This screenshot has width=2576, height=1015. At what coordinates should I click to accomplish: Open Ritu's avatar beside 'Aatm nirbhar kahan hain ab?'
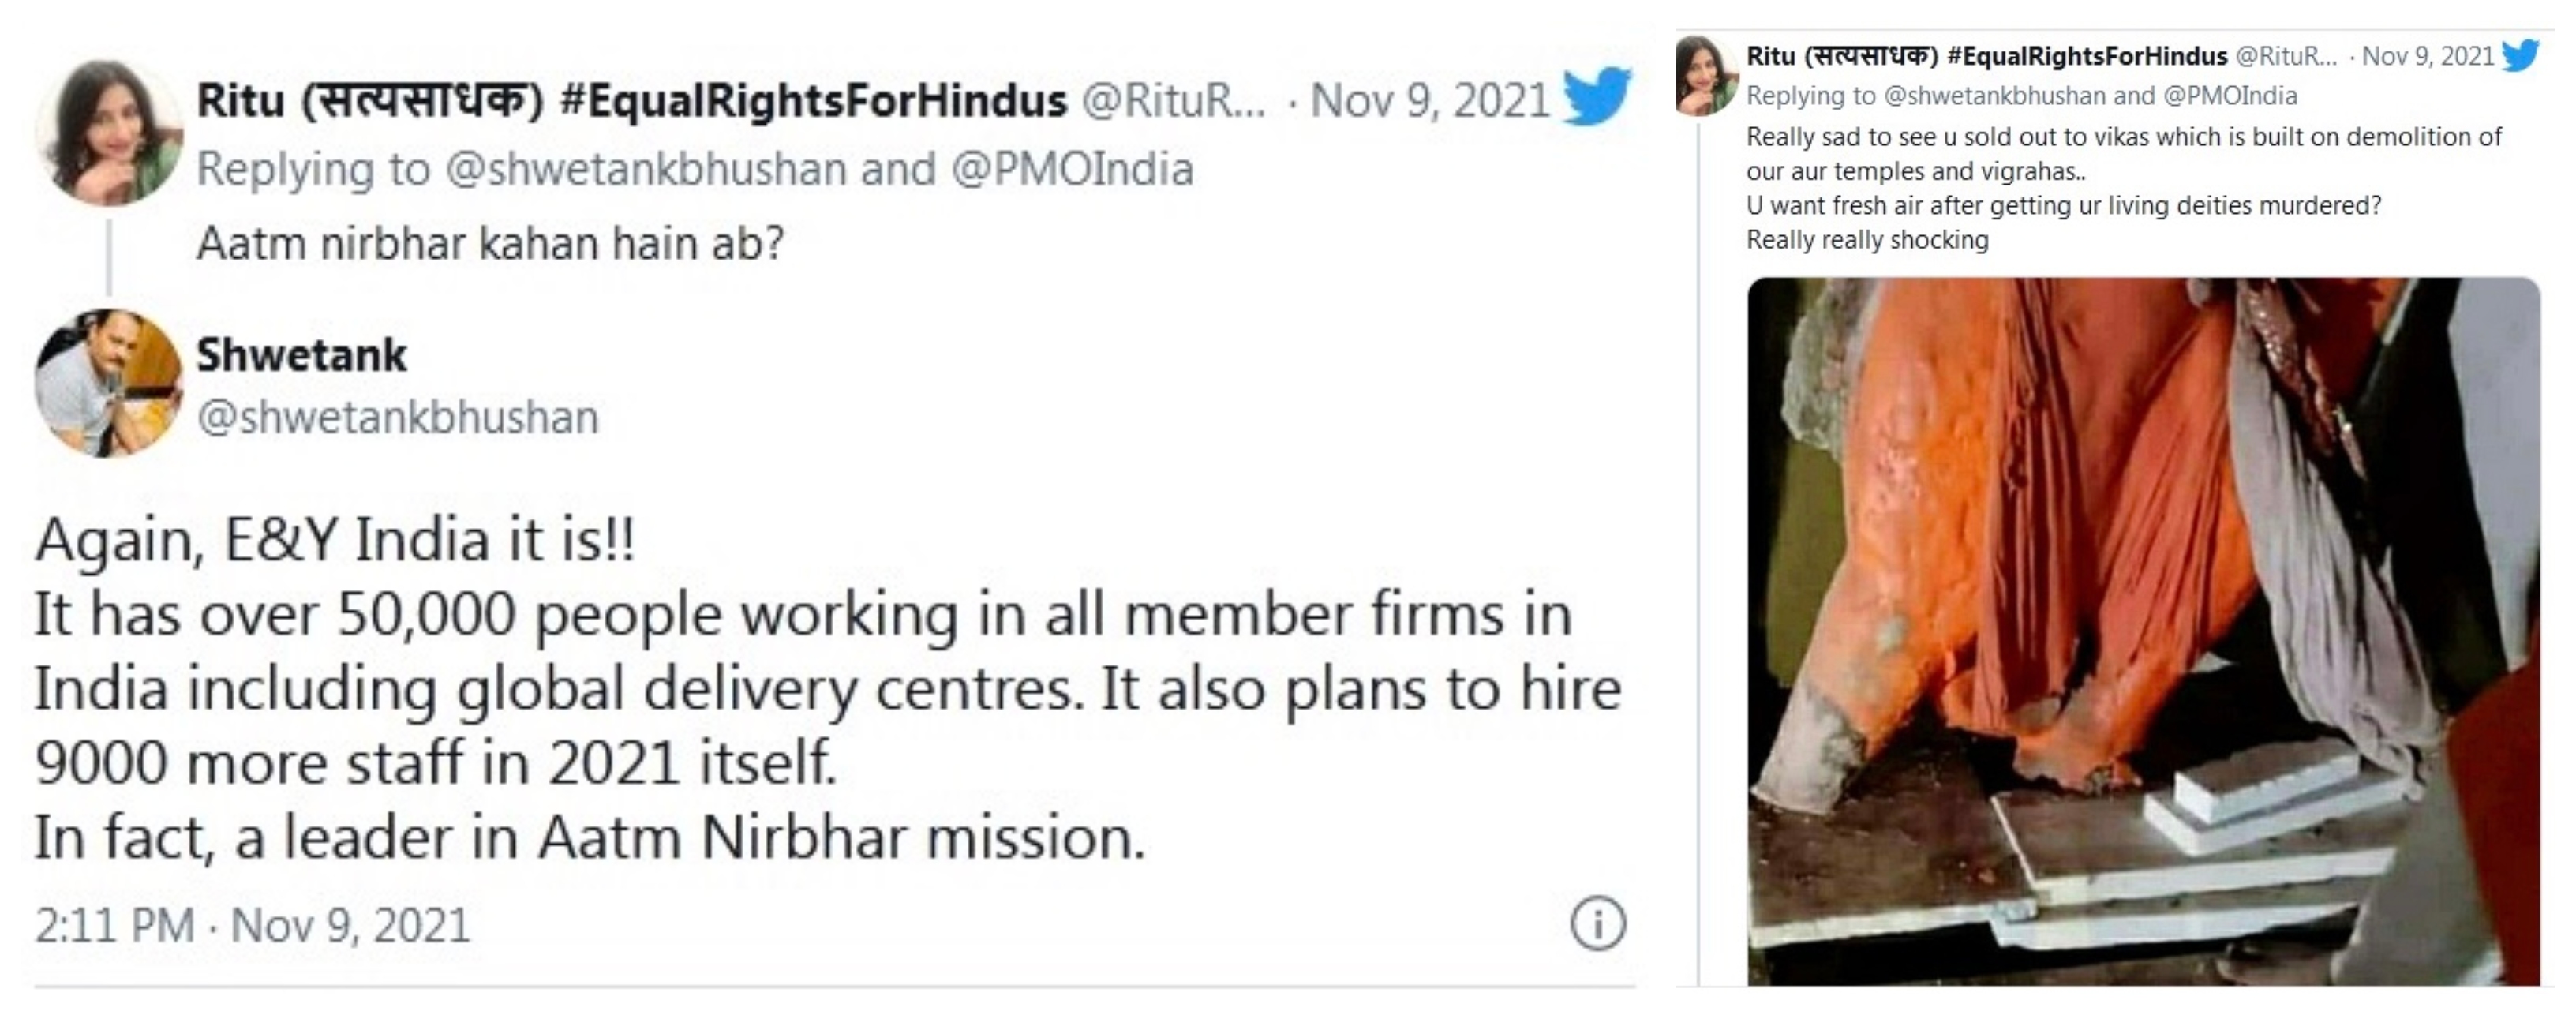[109, 133]
